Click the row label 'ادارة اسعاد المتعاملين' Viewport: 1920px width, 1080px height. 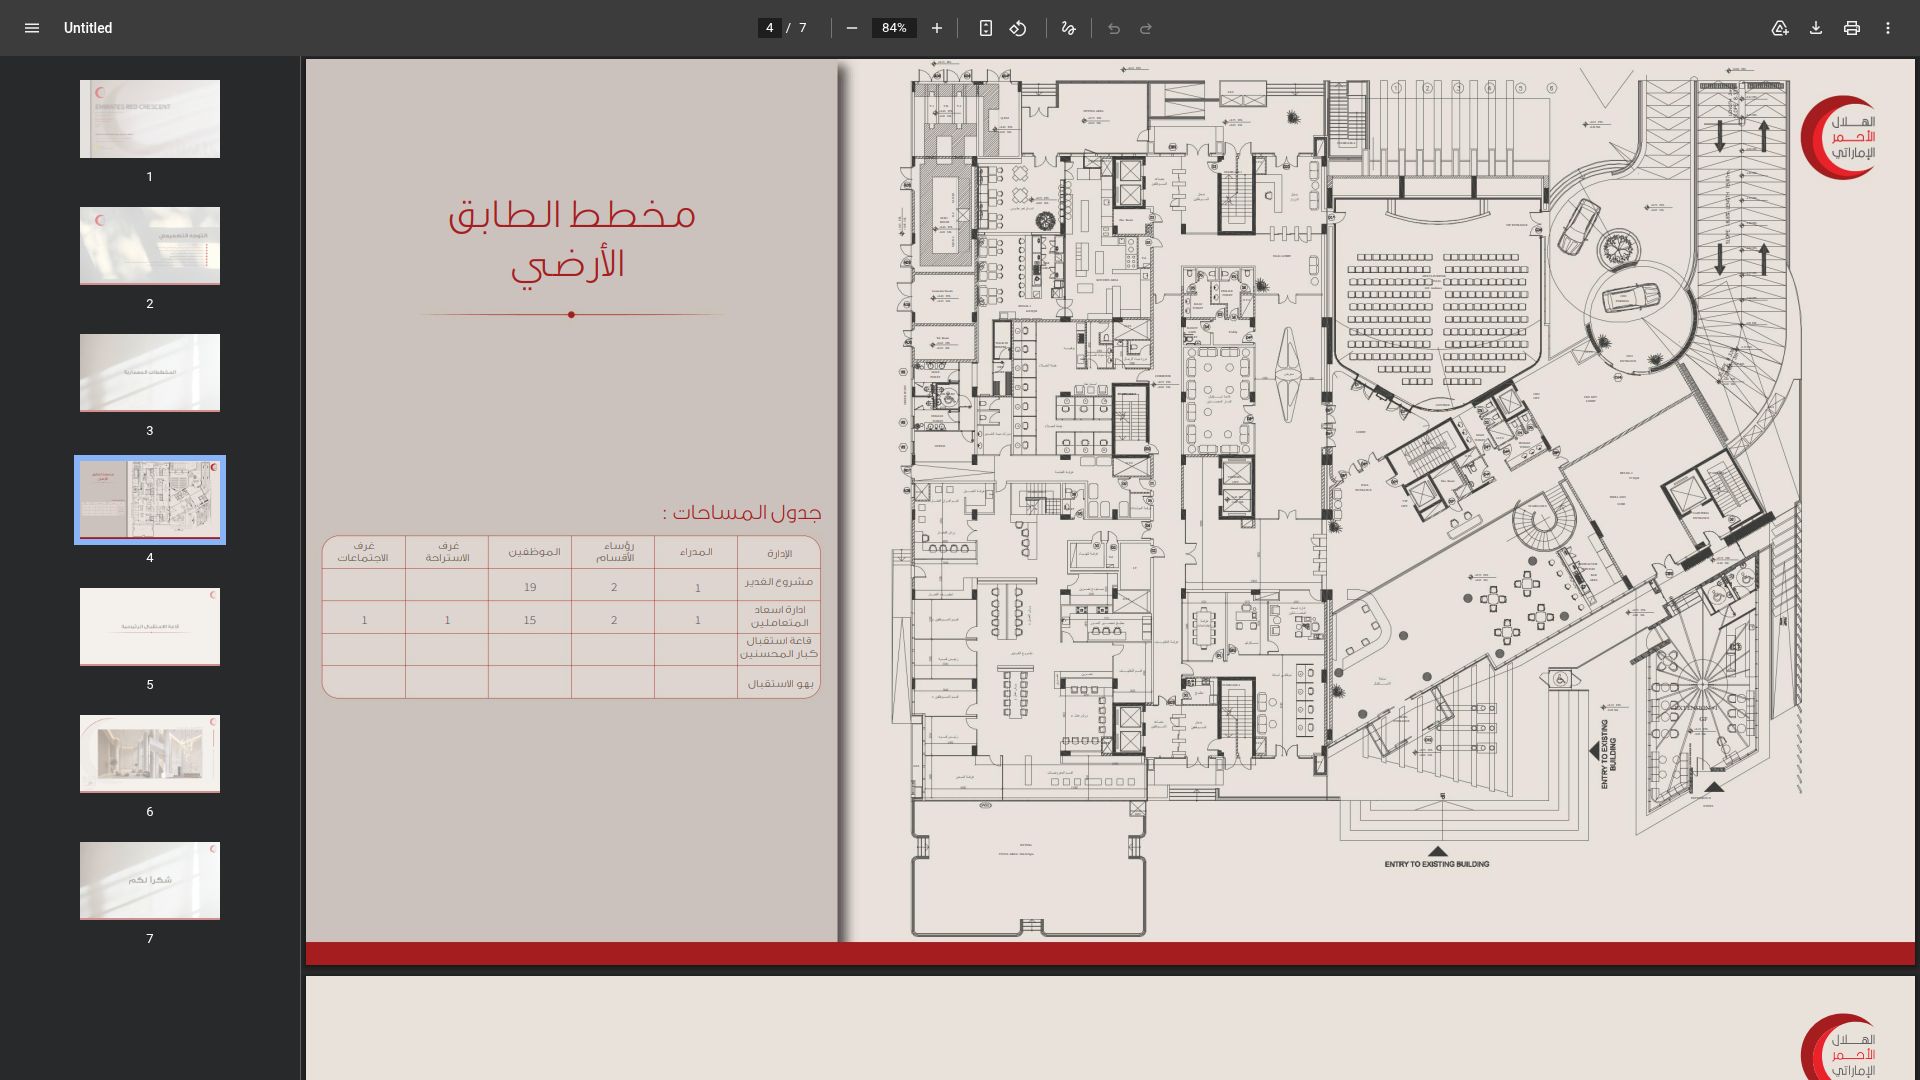point(780,616)
